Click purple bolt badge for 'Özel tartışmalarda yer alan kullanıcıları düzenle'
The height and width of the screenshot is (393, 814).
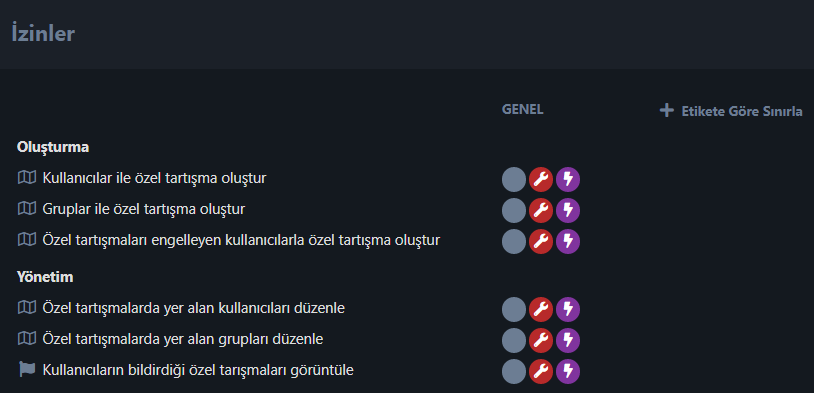[568, 309]
